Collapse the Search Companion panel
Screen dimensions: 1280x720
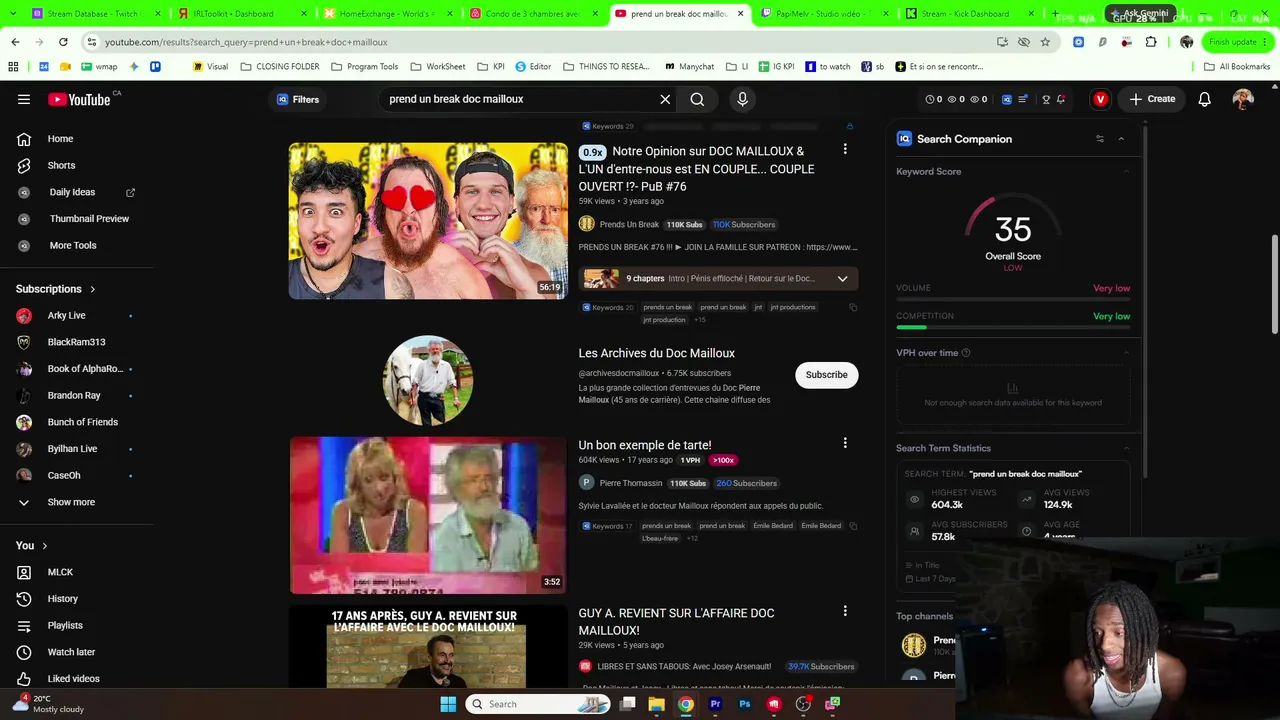click(x=1121, y=139)
